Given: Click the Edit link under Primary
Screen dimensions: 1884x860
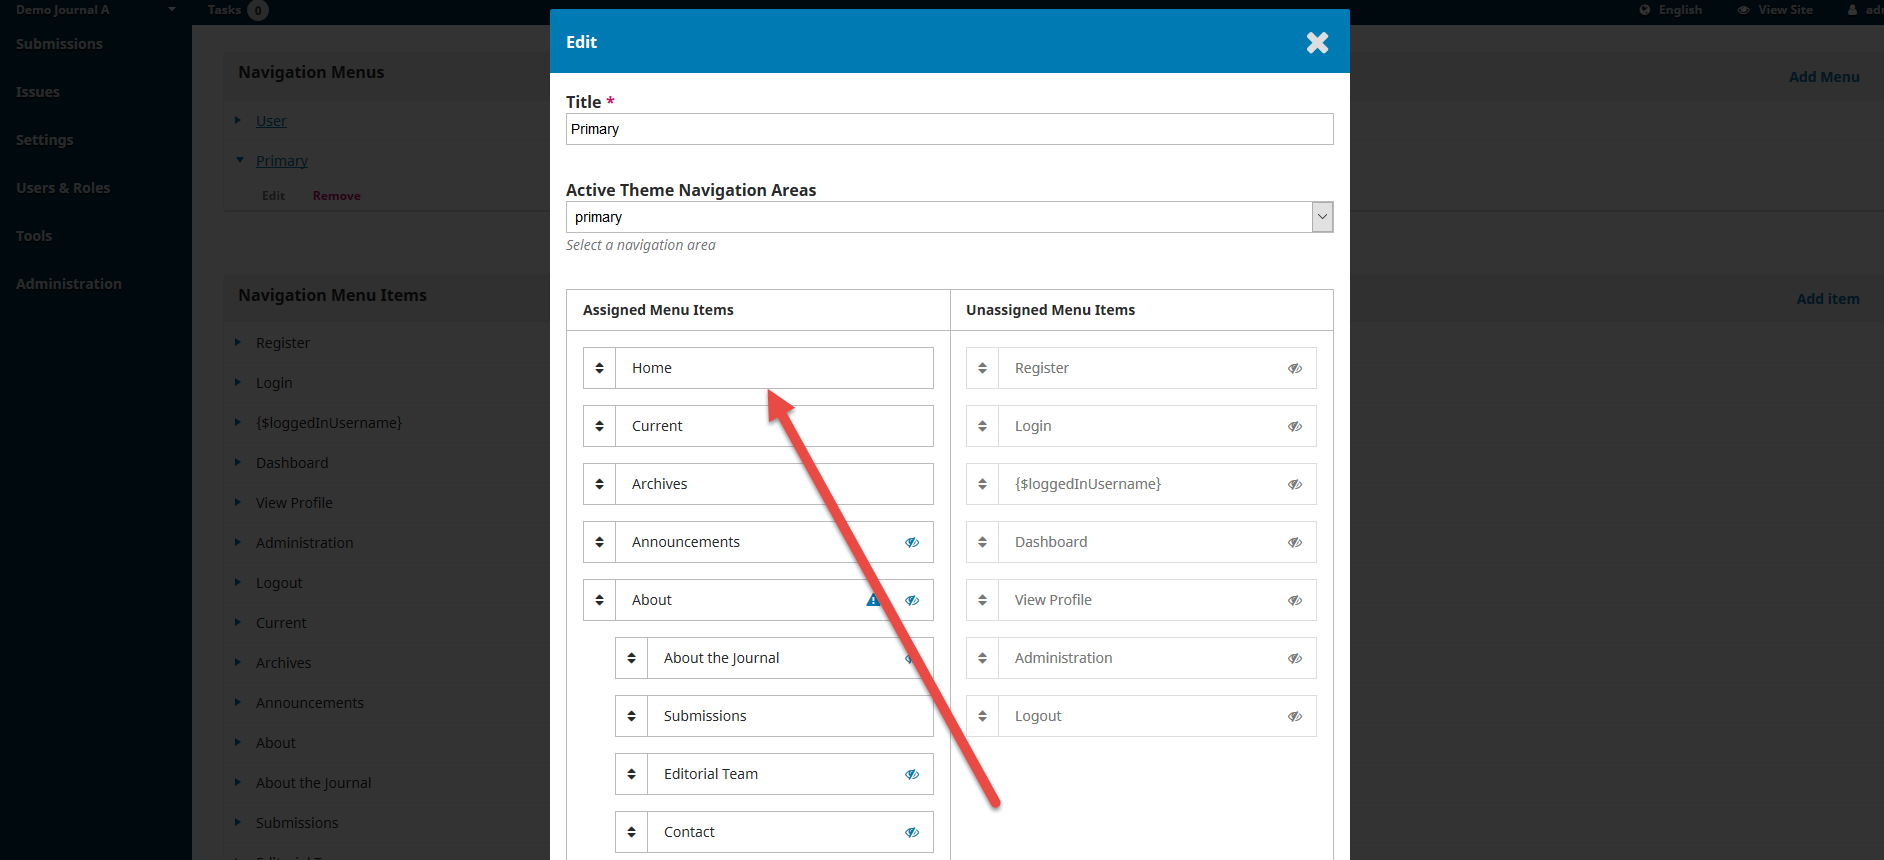Looking at the screenshot, I should (x=273, y=196).
